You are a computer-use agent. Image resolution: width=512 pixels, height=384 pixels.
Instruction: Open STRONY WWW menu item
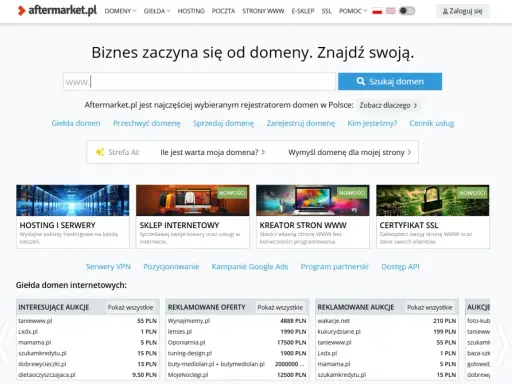point(263,11)
